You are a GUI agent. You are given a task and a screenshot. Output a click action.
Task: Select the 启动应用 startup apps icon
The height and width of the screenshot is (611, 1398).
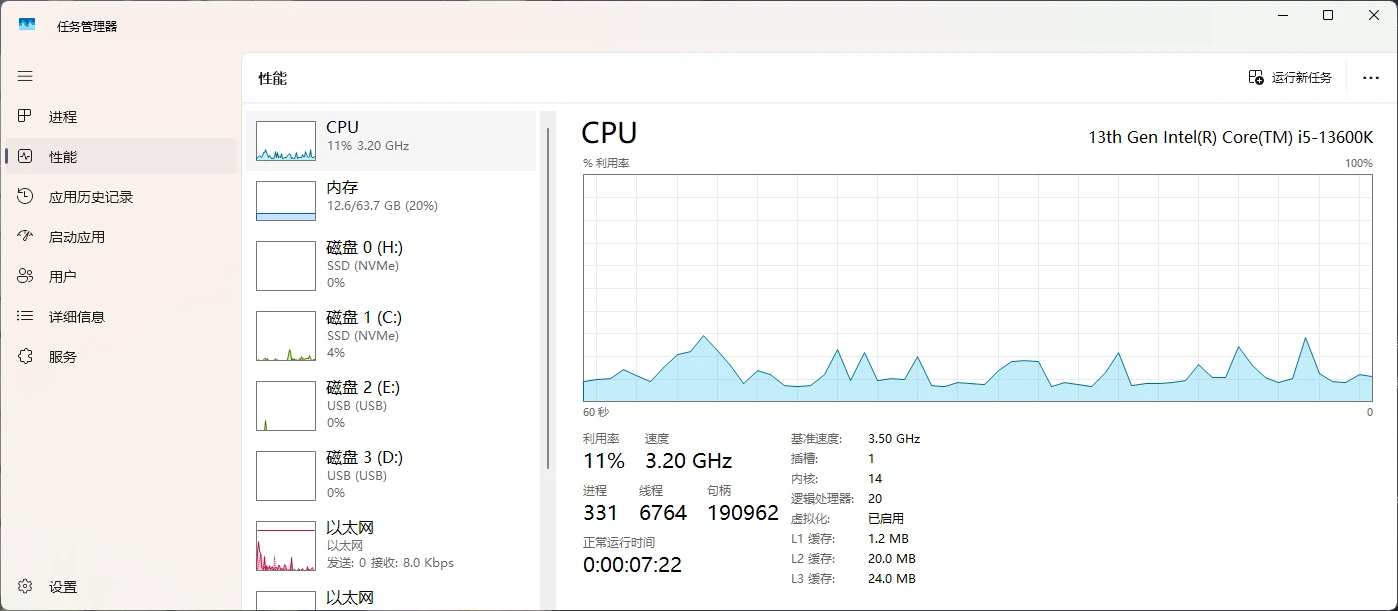click(26, 236)
